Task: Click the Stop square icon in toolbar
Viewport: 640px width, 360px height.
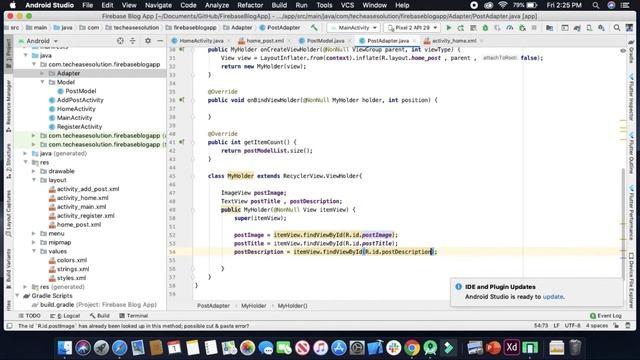Action: (x=534, y=28)
